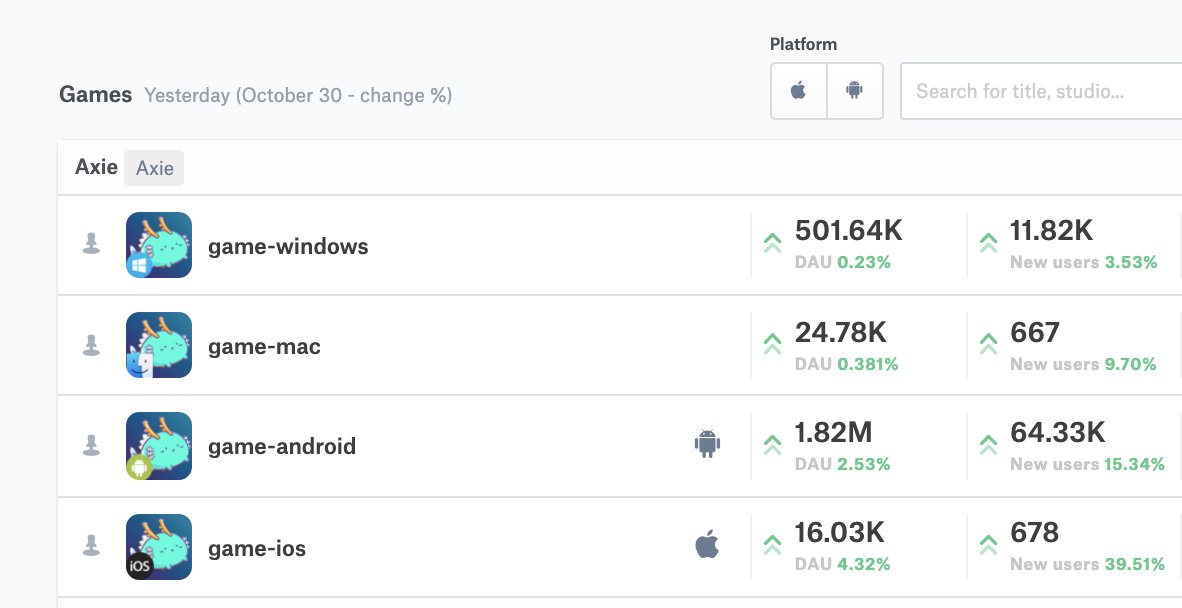This screenshot has width=1182, height=608.
Task: Click the New users 39.51% text
Action: 1088,564
